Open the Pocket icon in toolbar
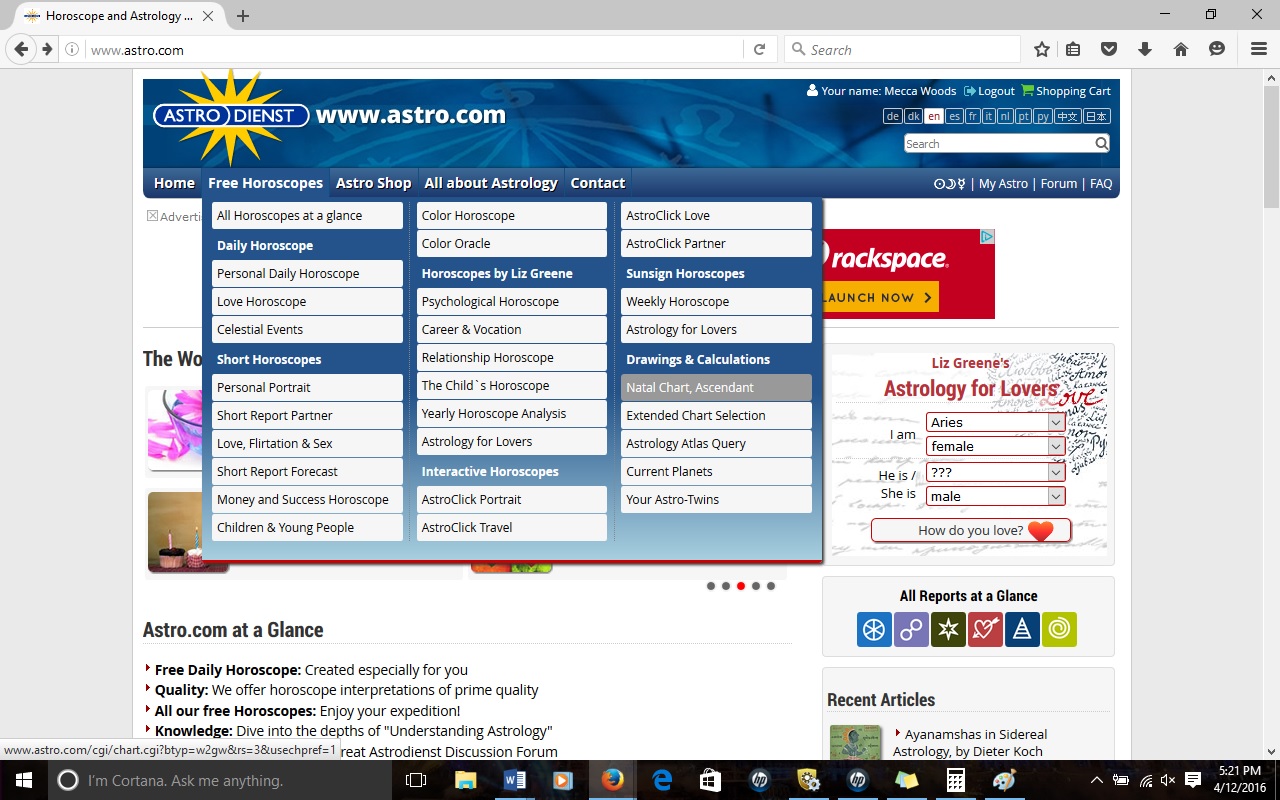Screen dimensions: 1280x800 tap(1109, 49)
